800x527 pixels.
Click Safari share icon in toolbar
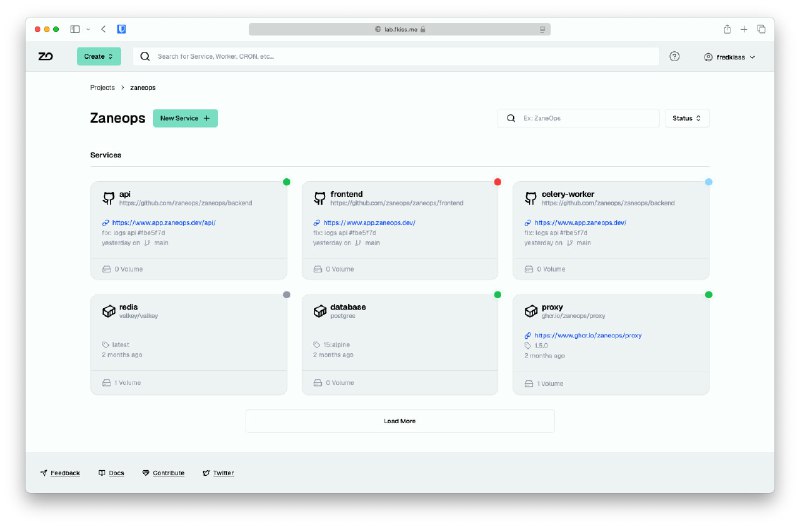pyautogui.click(x=727, y=29)
